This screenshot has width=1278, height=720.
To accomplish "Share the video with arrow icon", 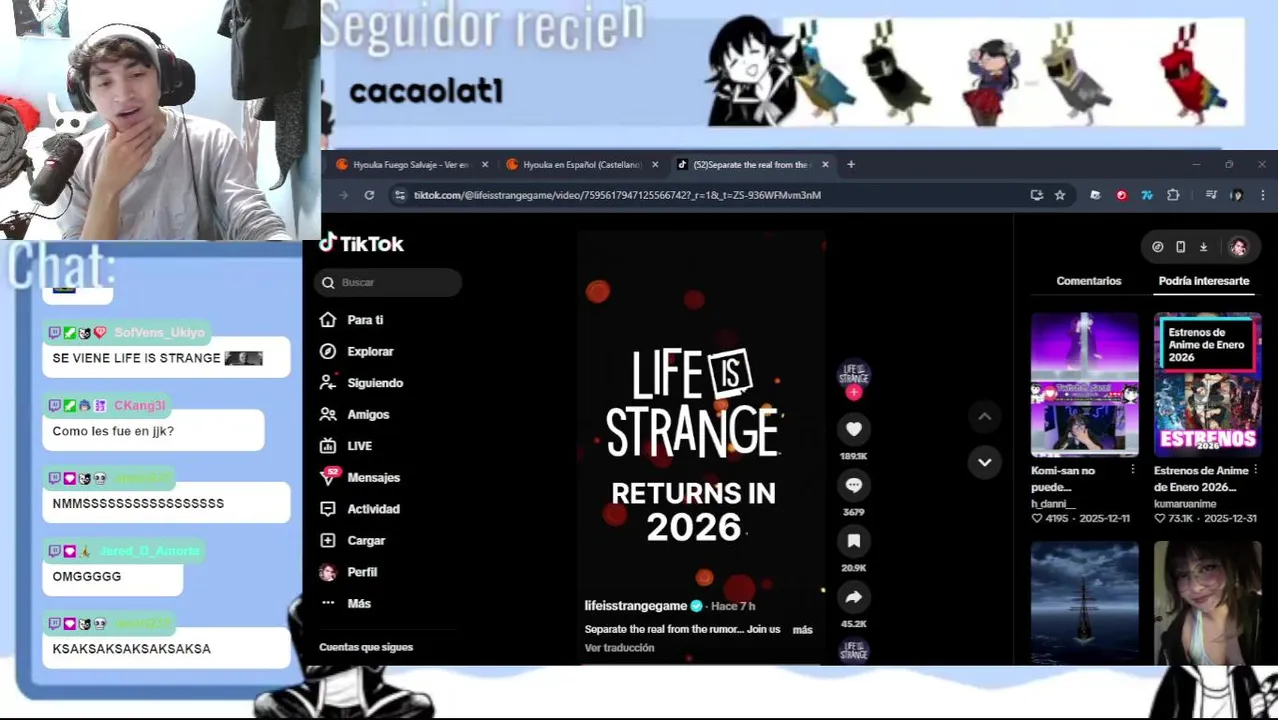I will [x=853, y=597].
